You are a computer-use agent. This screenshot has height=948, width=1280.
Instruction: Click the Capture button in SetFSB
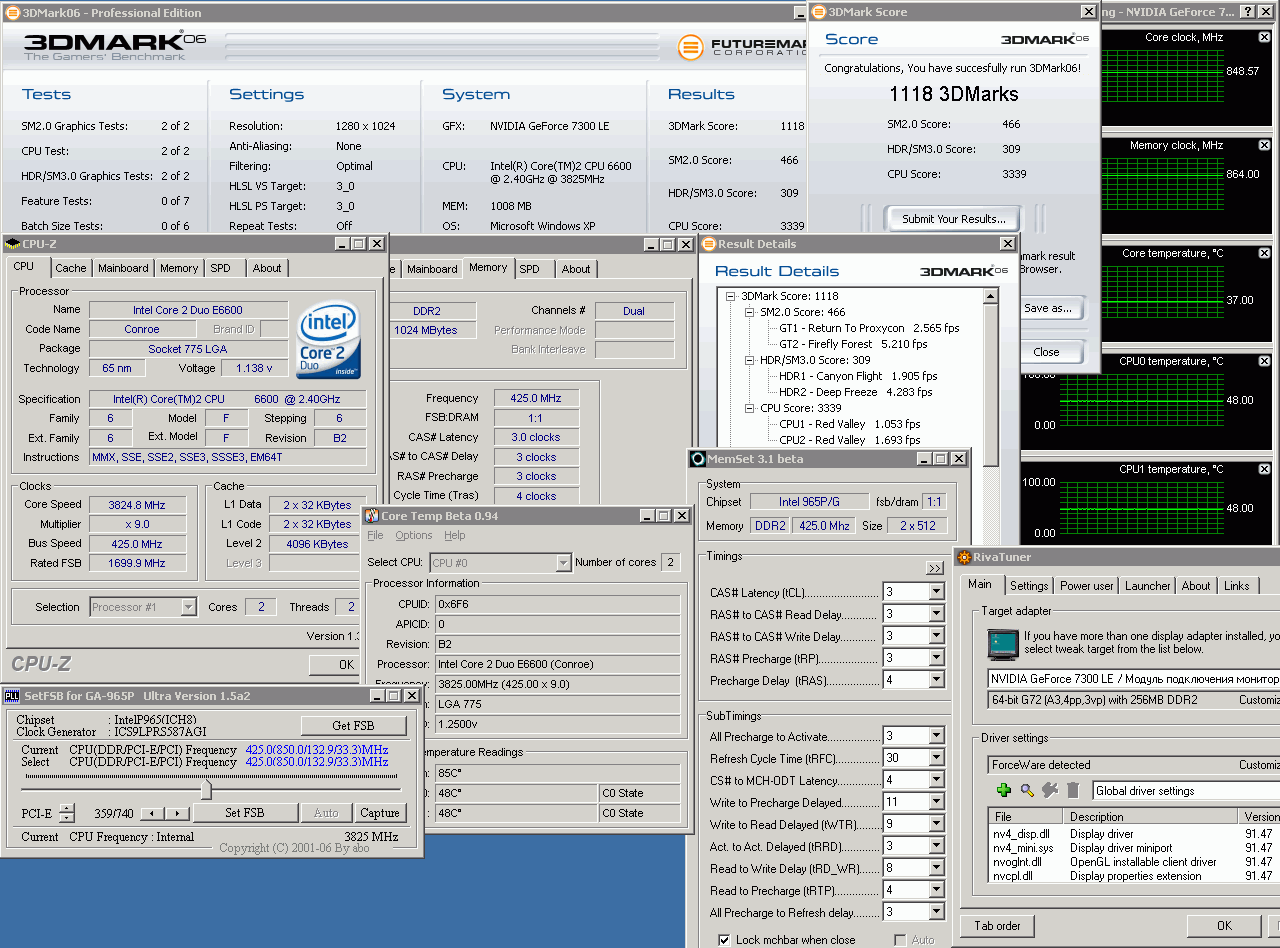click(x=380, y=813)
